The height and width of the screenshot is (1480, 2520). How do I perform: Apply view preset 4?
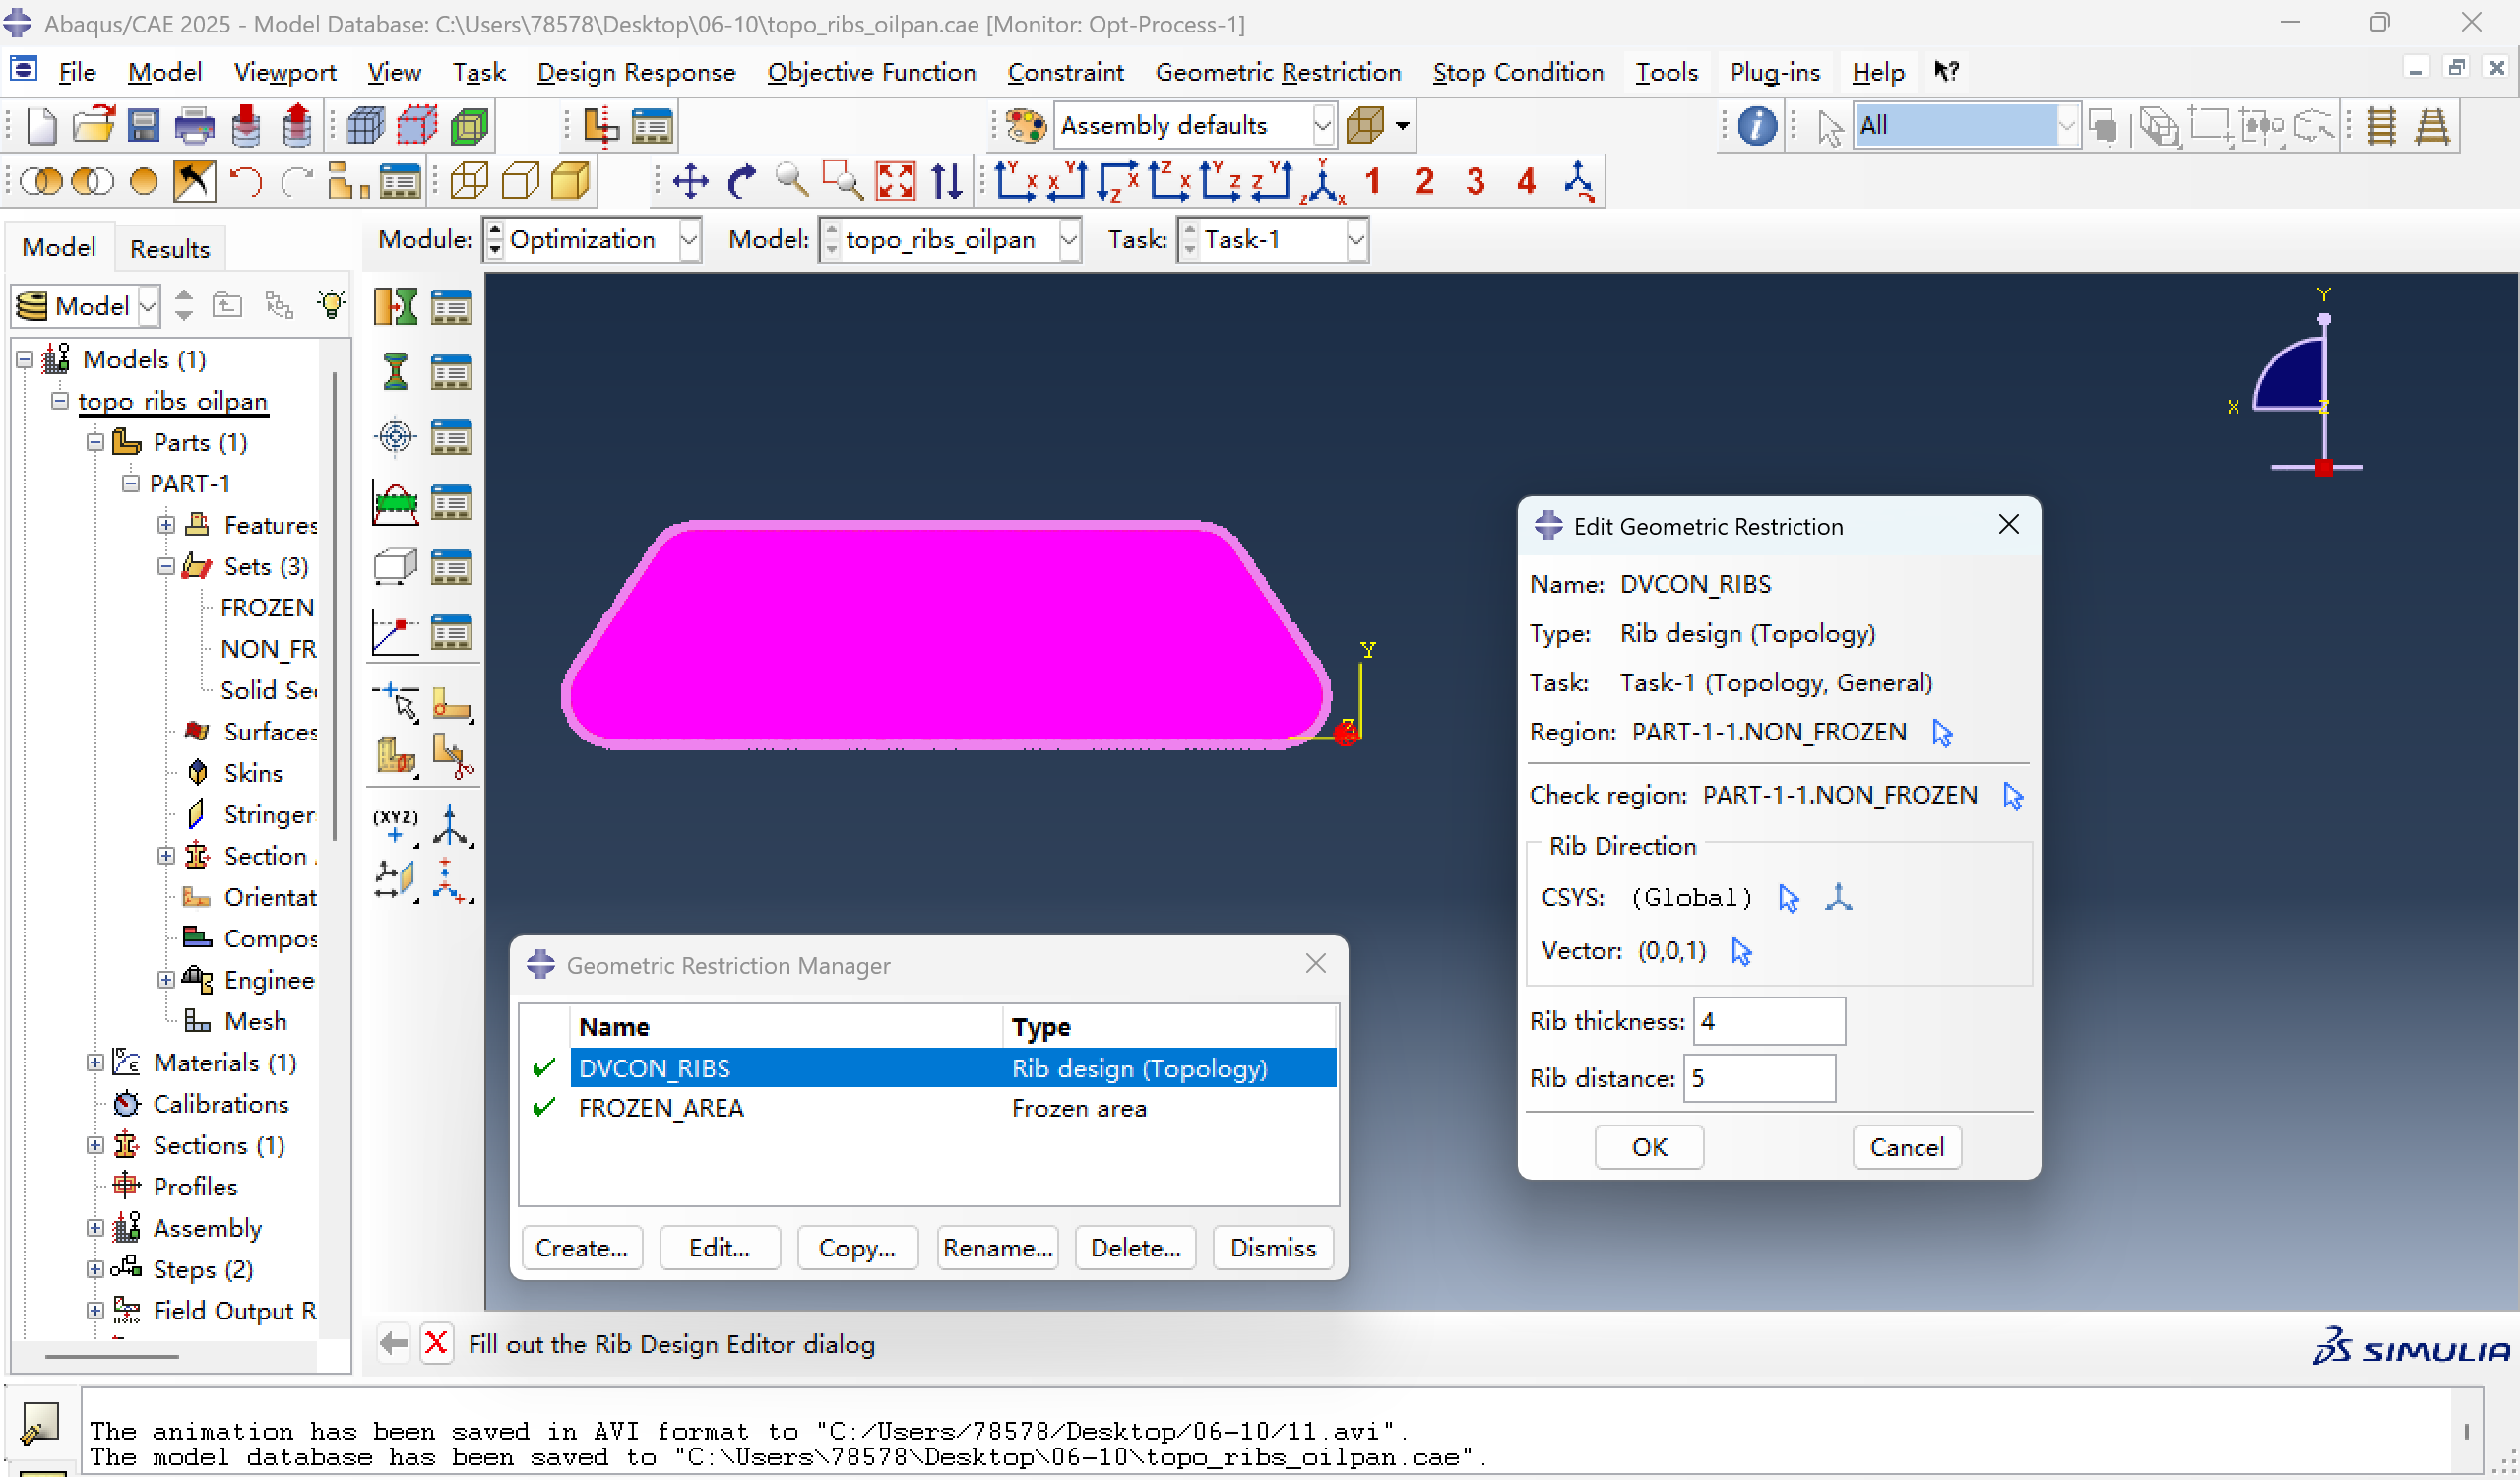(1526, 182)
